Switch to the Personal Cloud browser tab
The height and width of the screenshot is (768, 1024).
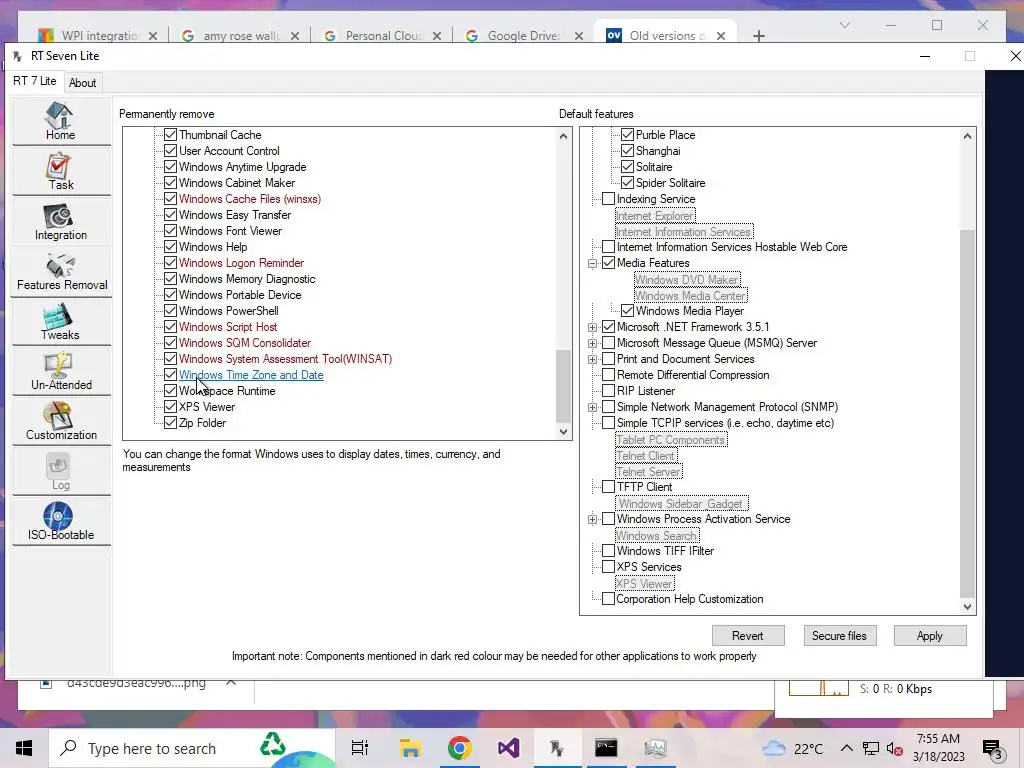click(383, 36)
